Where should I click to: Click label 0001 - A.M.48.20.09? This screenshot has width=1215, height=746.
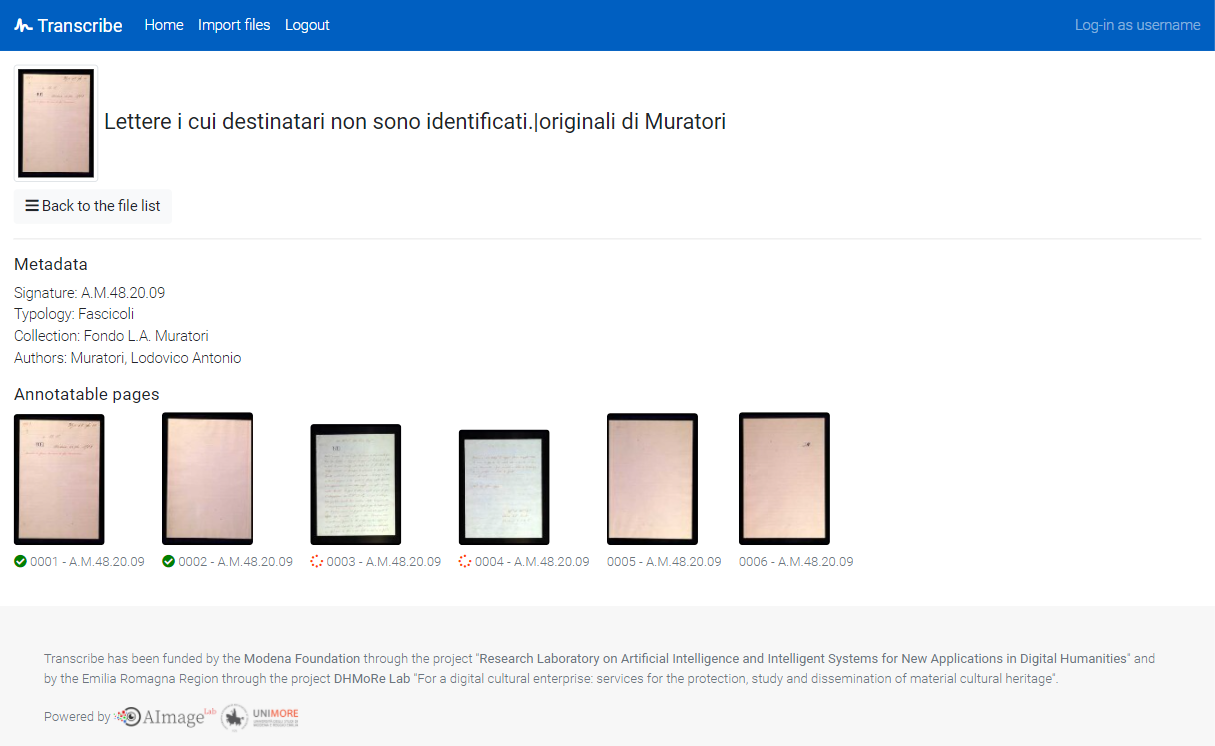click(x=87, y=562)
